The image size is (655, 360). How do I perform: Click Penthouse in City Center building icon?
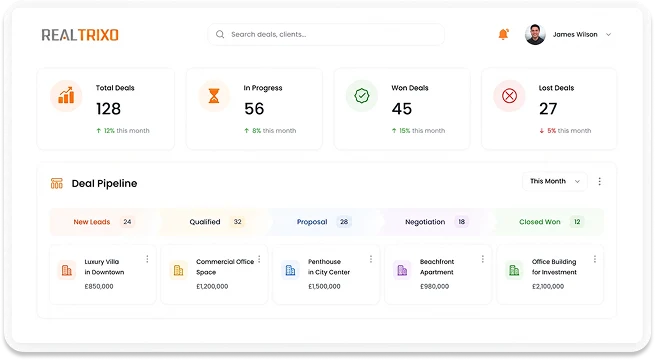click(x=290, y=270)
